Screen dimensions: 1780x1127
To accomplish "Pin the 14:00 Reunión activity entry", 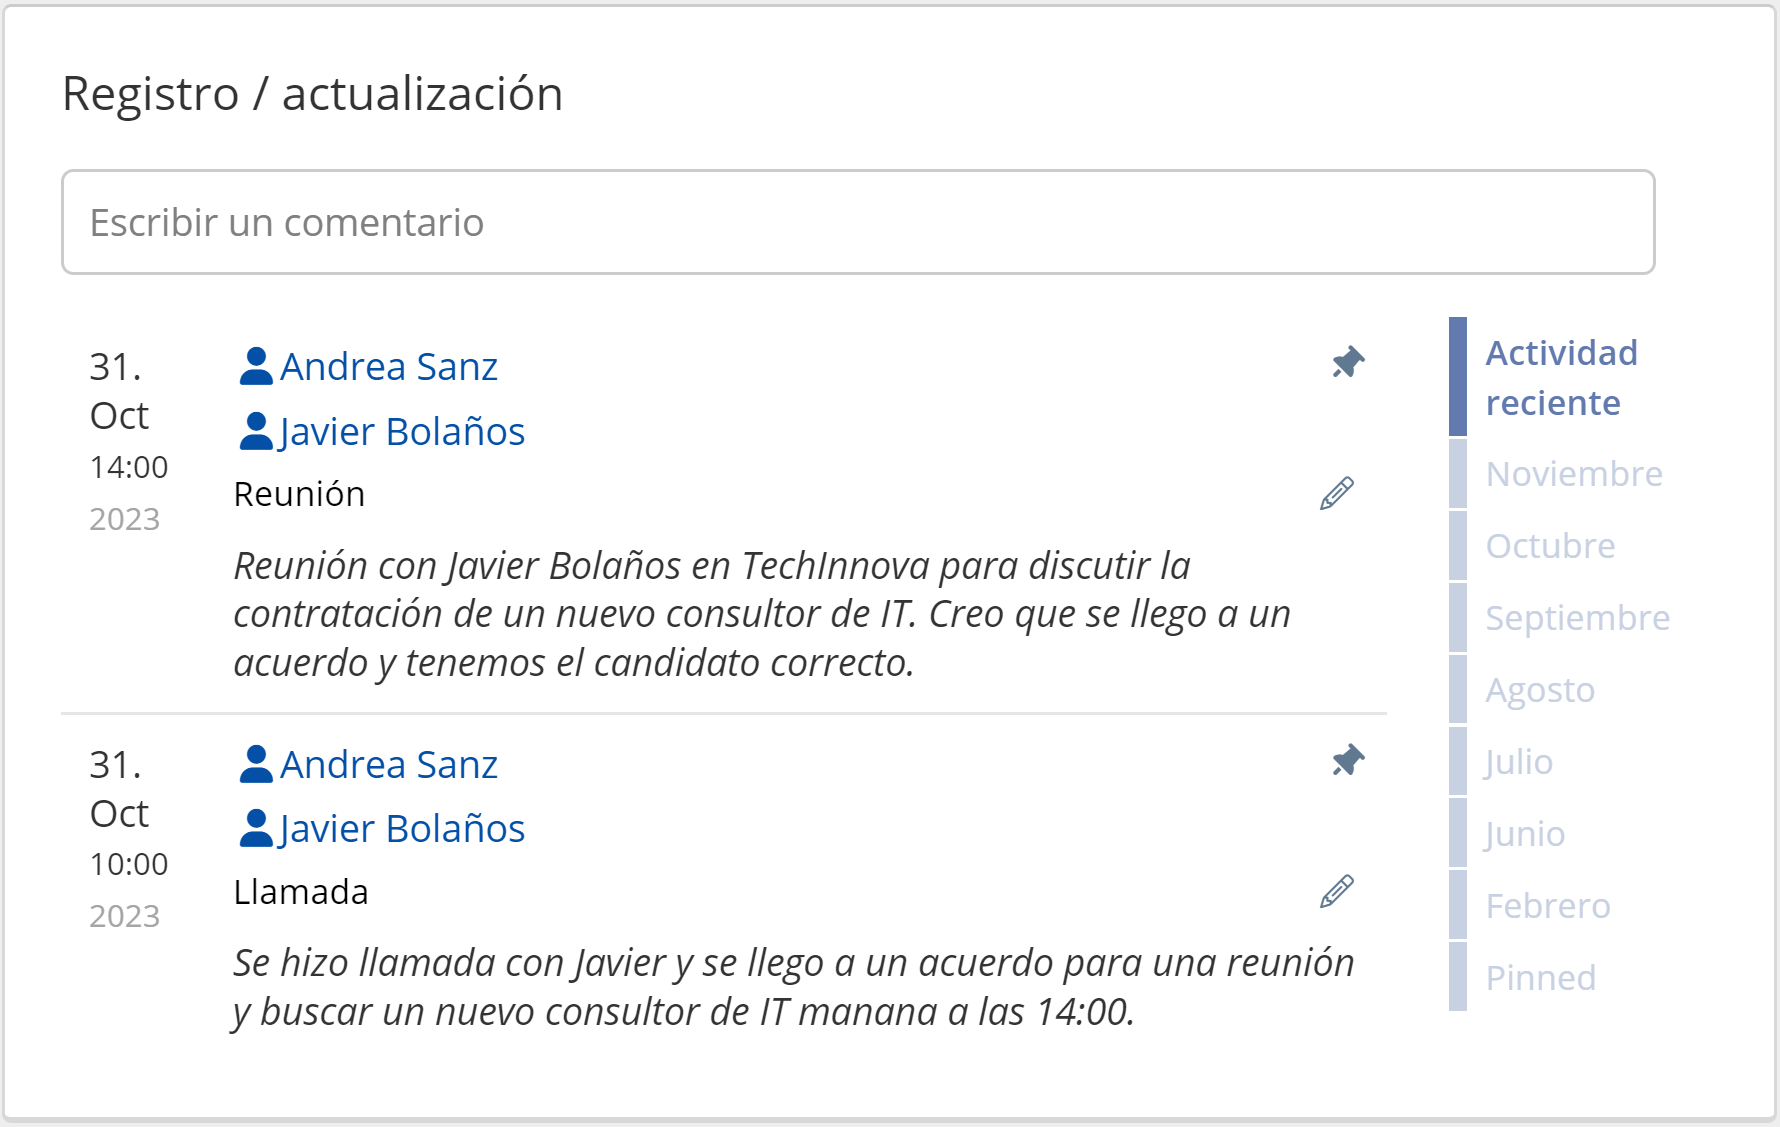I will (1348, 362).
